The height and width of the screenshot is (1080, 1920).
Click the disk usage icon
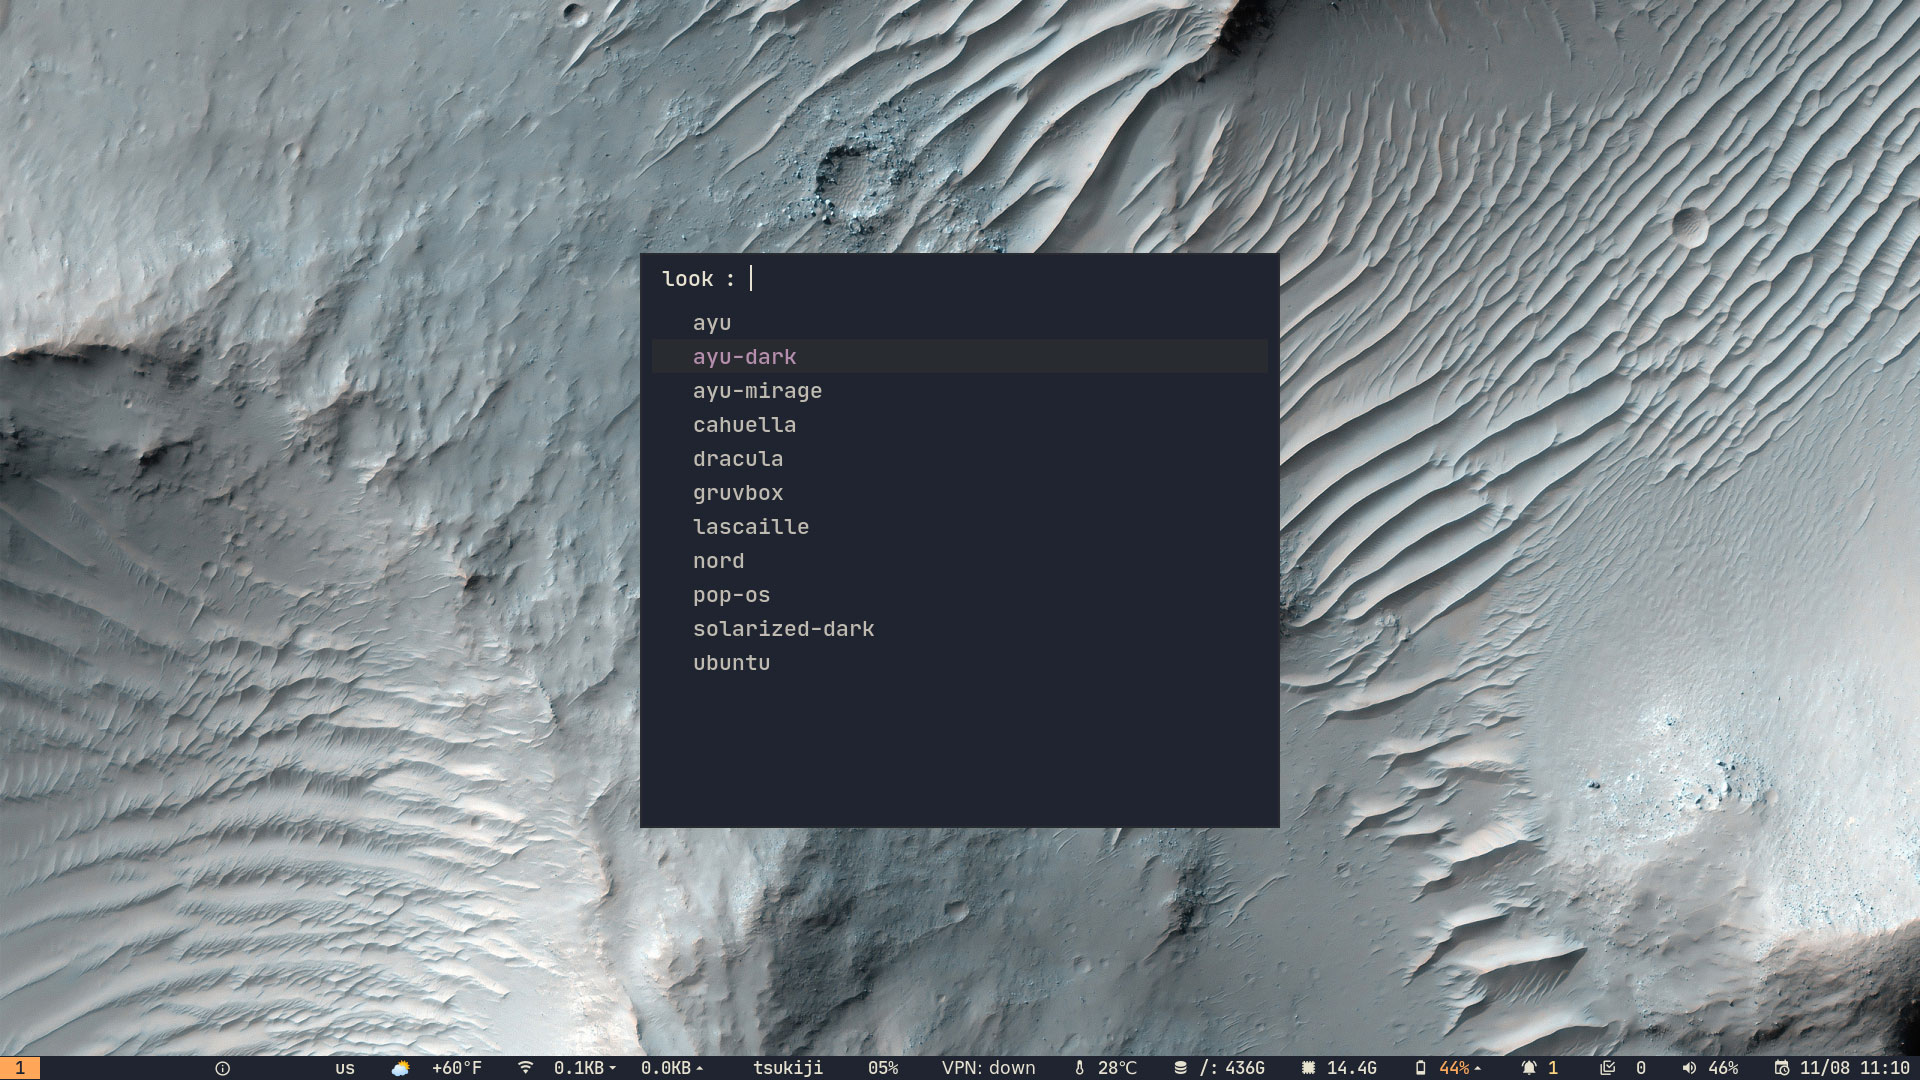click(1180, 1068)
